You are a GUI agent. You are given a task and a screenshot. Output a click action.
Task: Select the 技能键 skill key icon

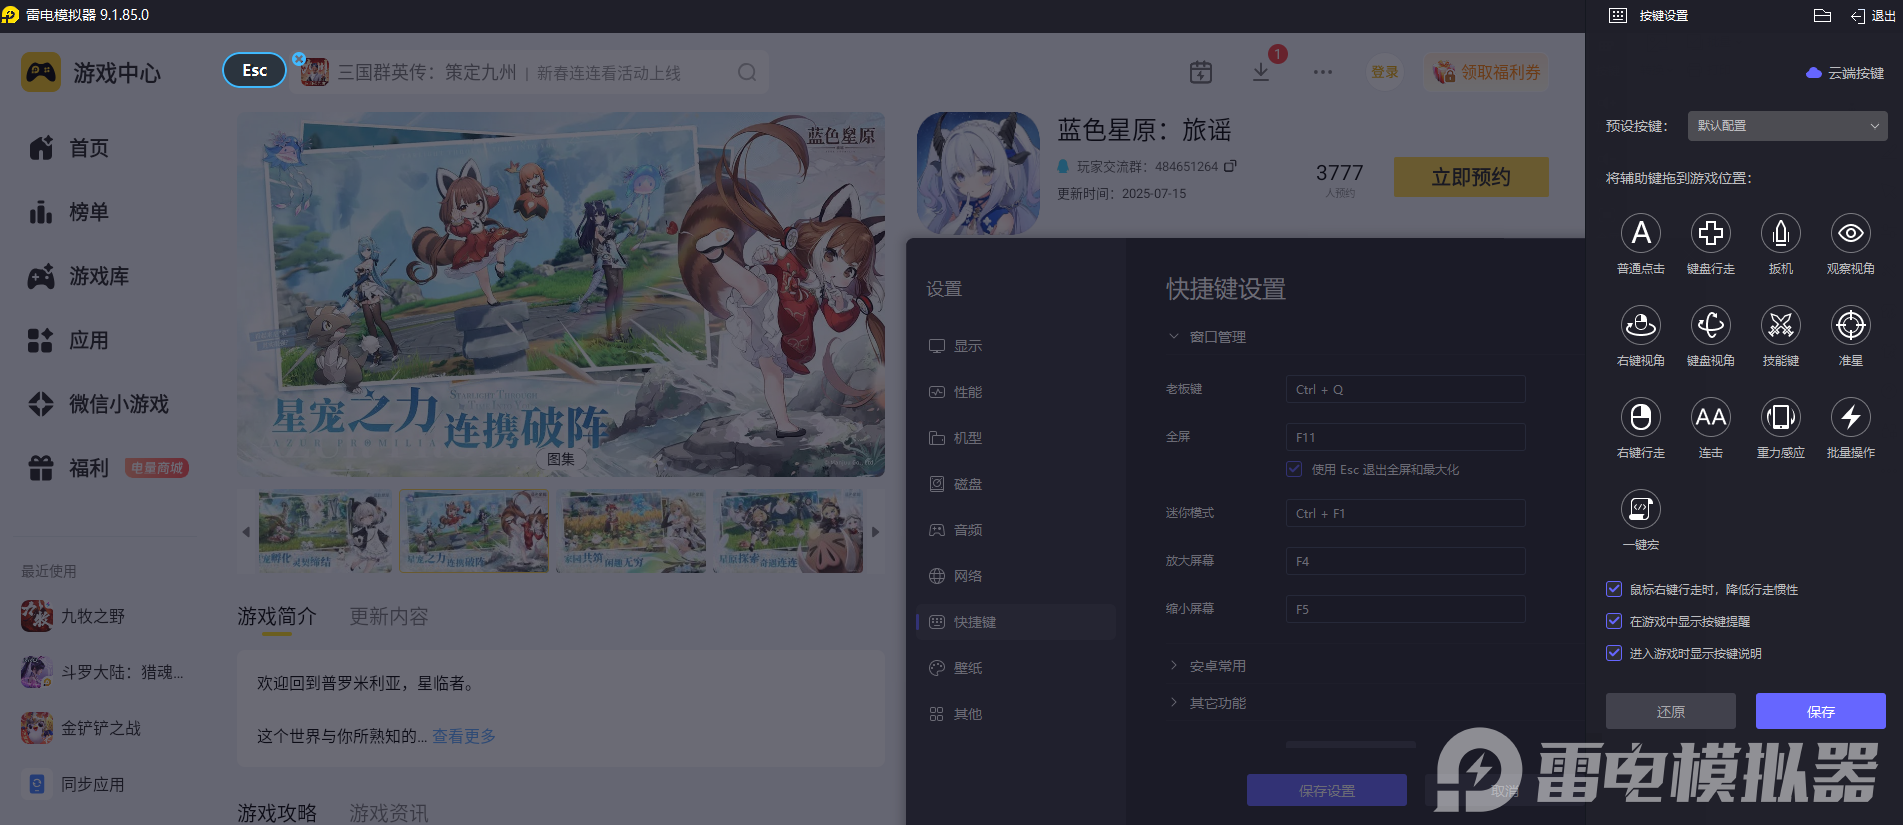pos(1781,325)
